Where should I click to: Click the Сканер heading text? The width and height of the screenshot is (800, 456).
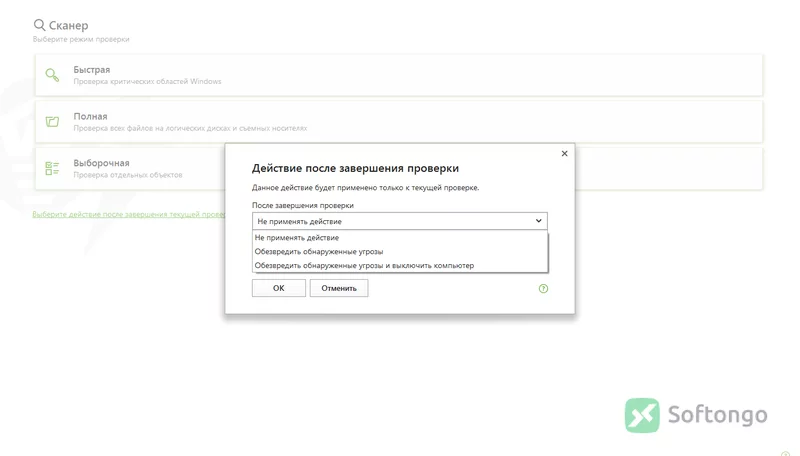coord(68,25)
